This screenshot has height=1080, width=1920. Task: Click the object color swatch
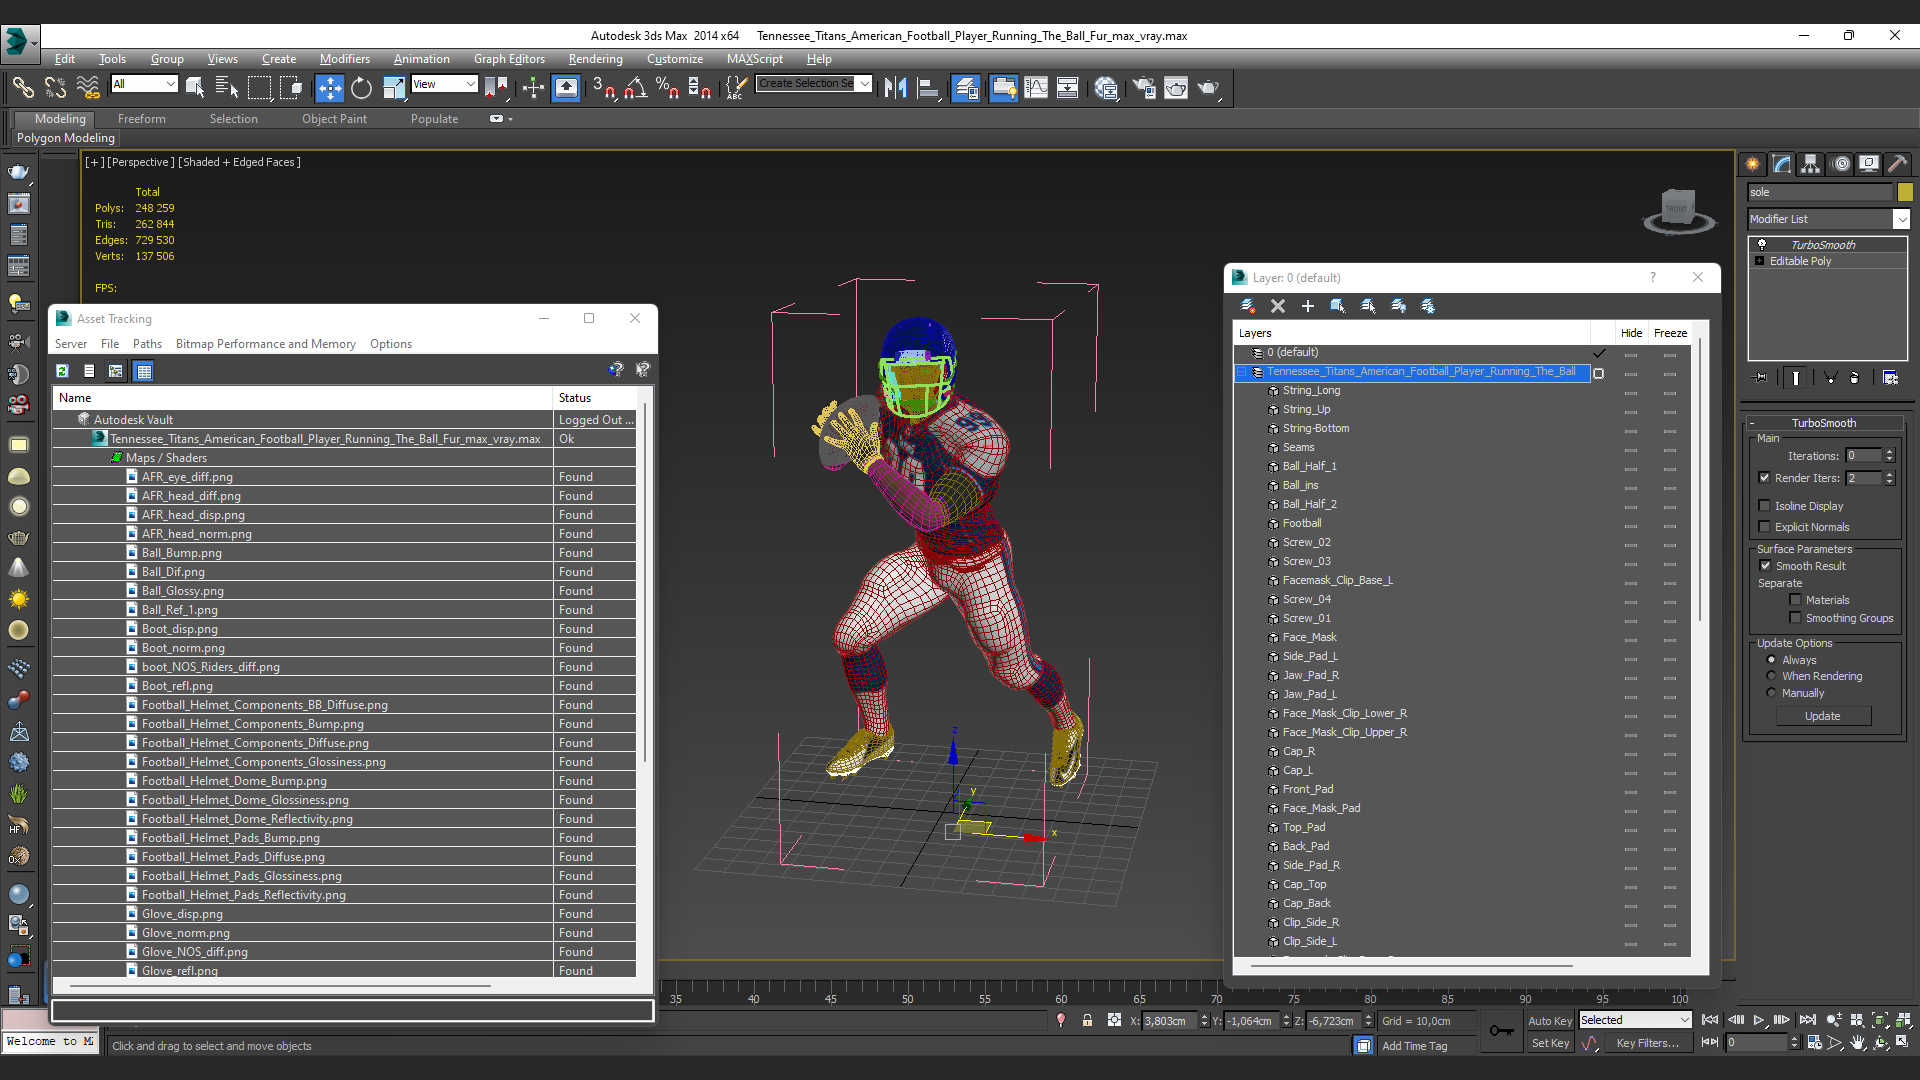(x=1904, y=192)
